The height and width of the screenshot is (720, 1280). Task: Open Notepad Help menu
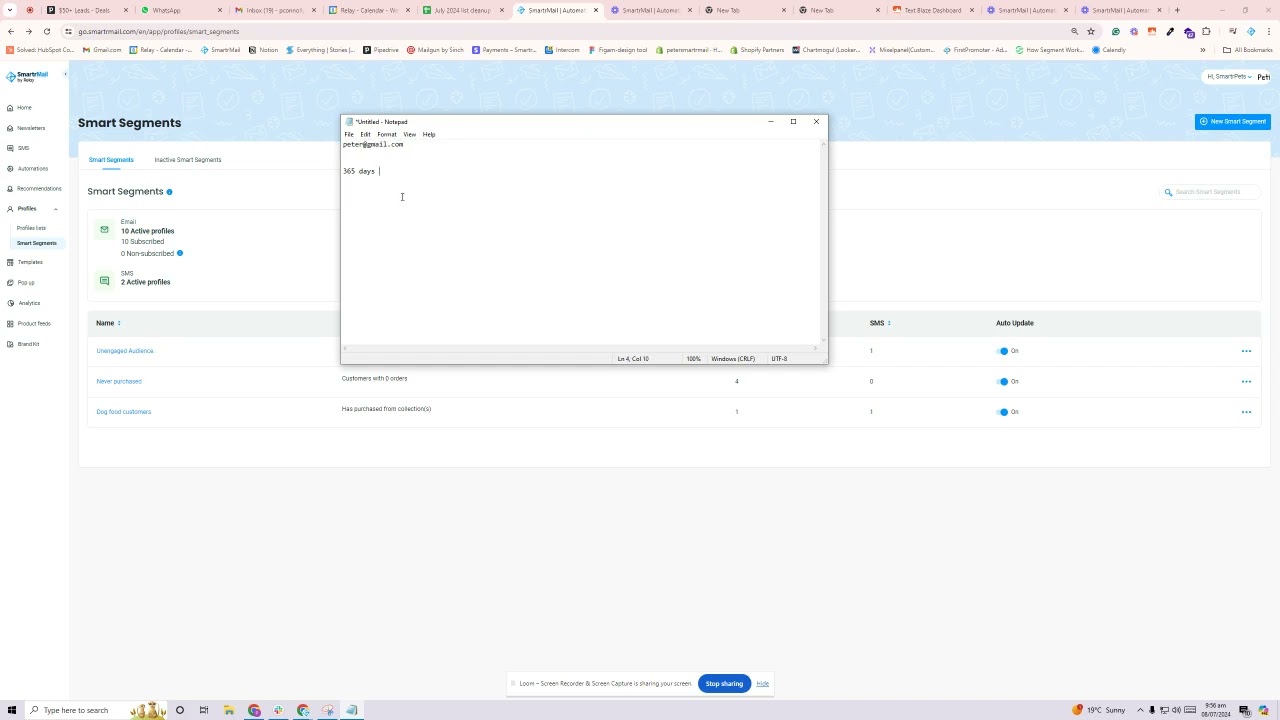point(429,134)
